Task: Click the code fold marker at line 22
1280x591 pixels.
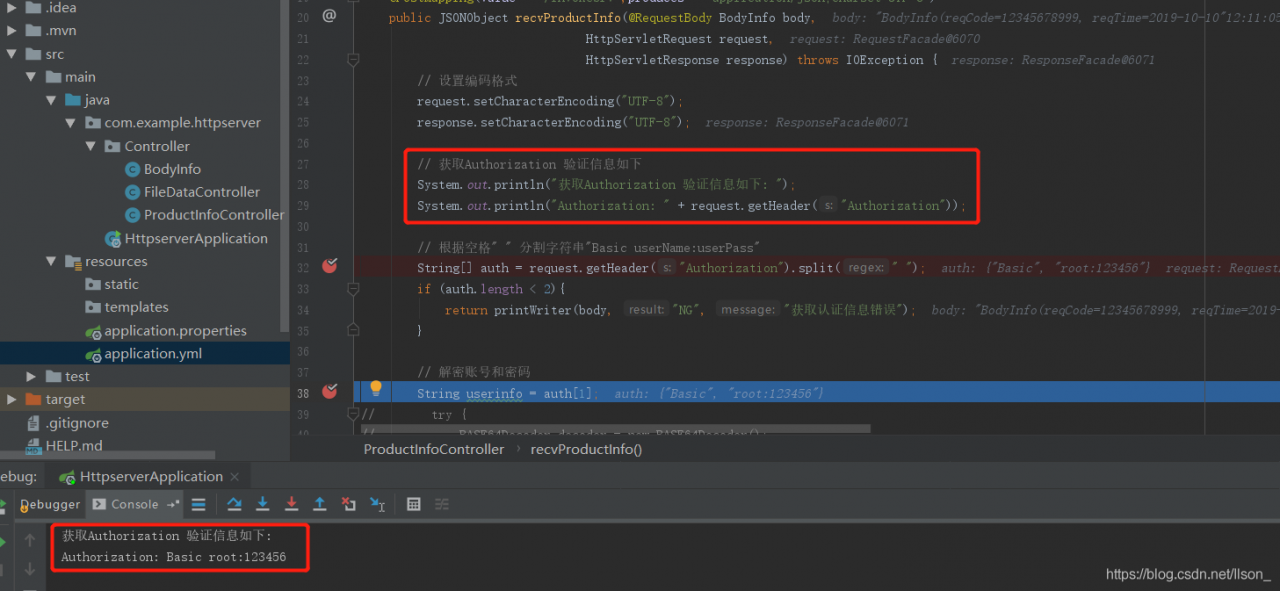Action: tap(352, 60)
